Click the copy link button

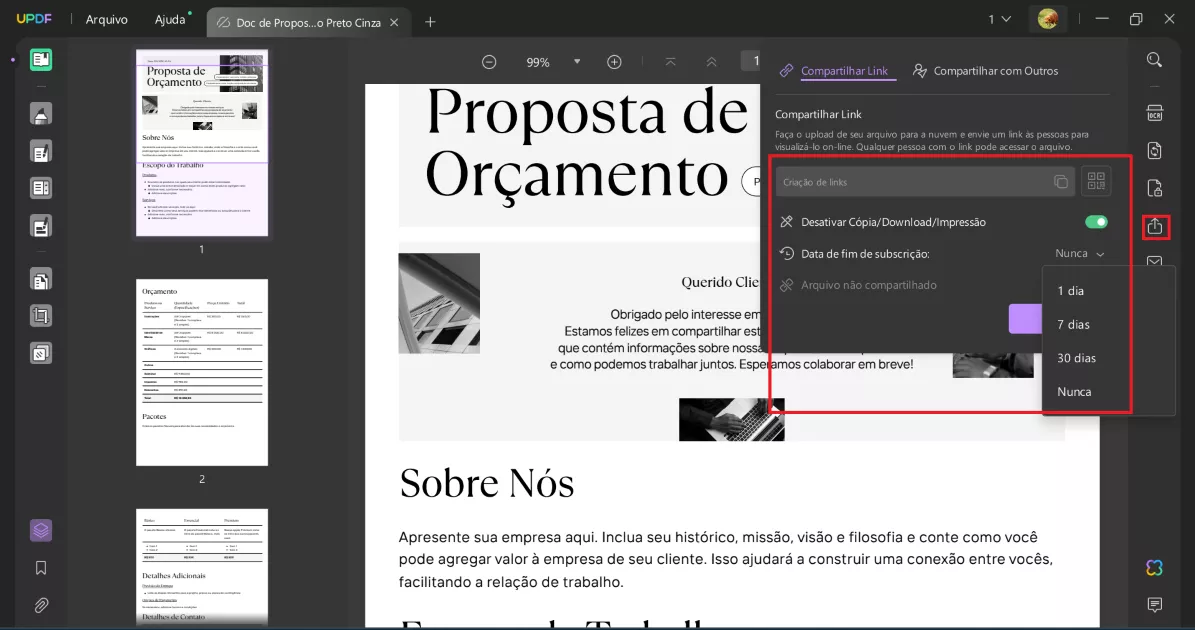(x=1062, y=181)
